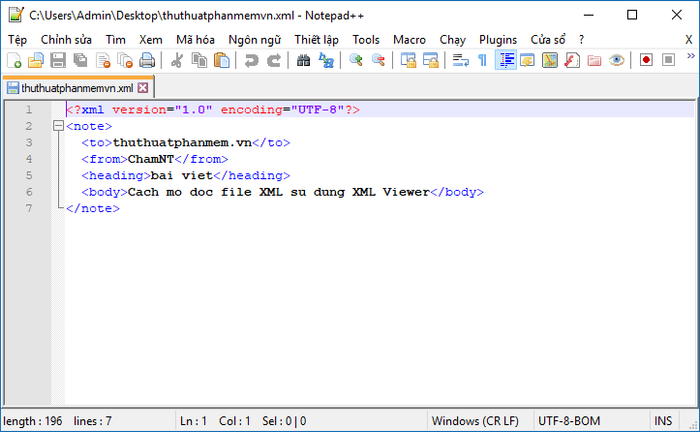The width and height of the screenshot is (700, 432).
Task: Toggle word wrap toolbar icon
Action: click(x=460, y=60)
